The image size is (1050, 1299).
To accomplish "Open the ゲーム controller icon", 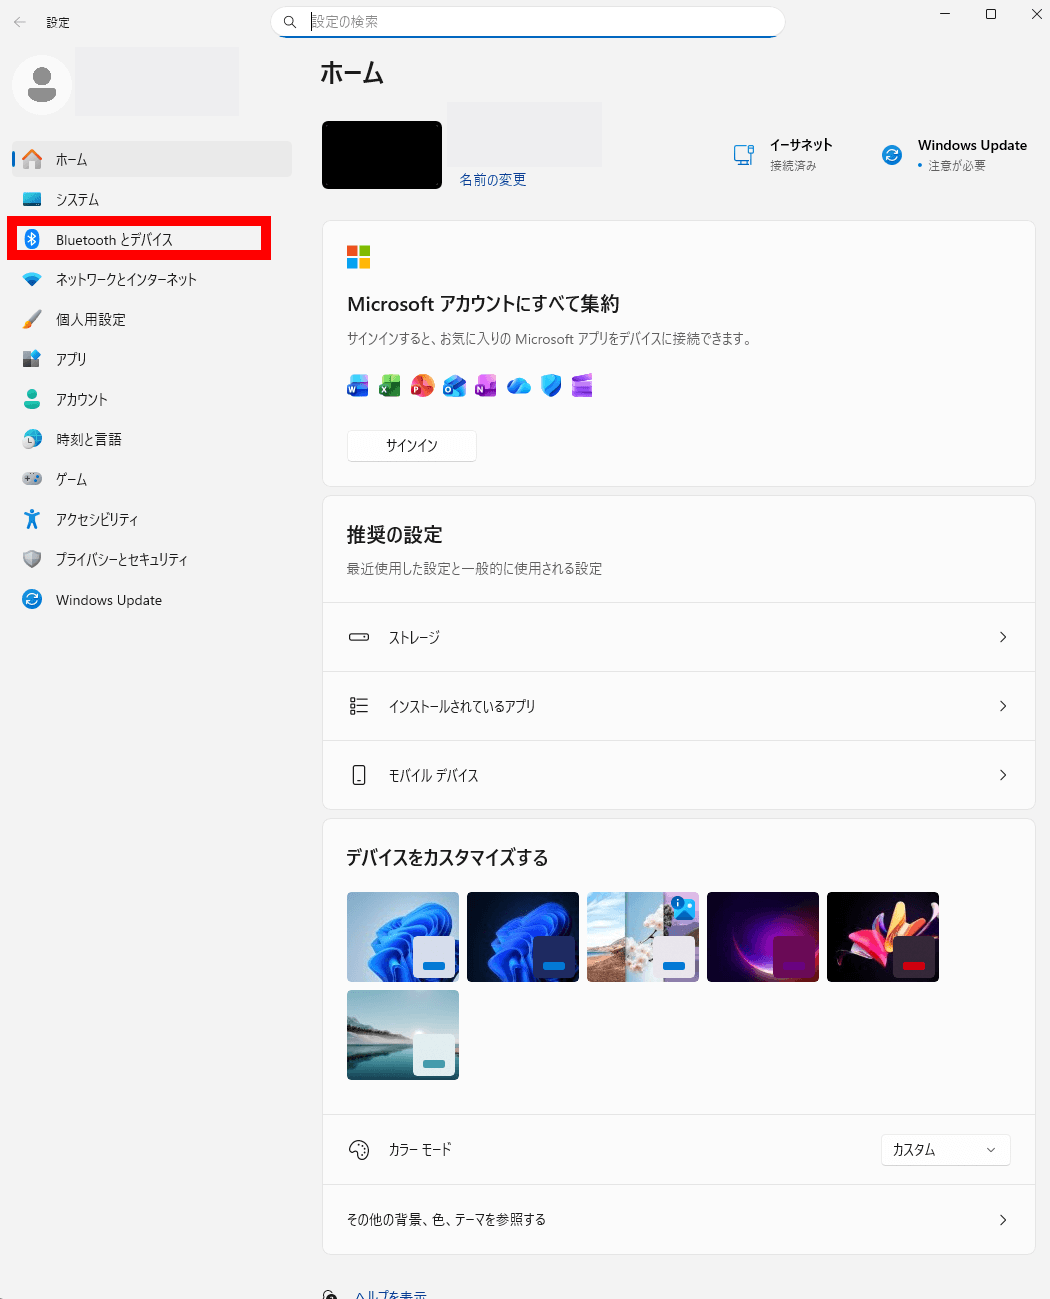I will tap(32, 479).
